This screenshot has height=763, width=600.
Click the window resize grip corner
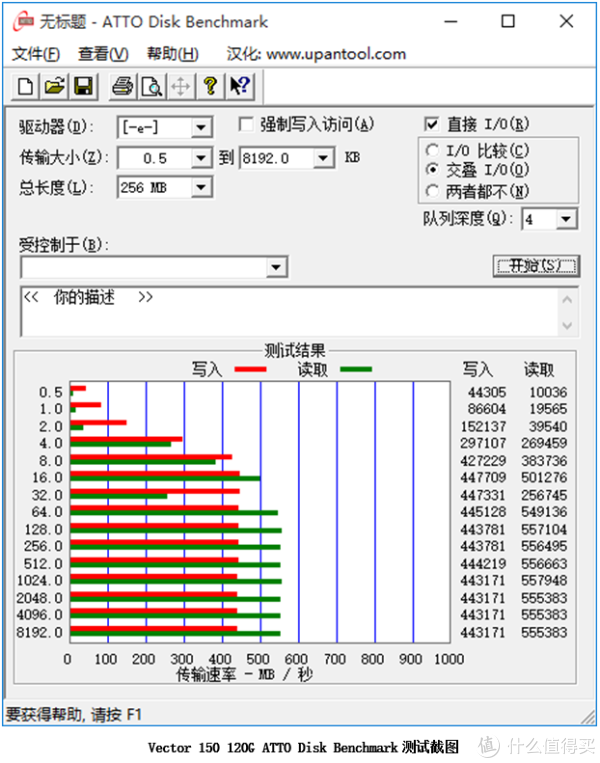588,717
